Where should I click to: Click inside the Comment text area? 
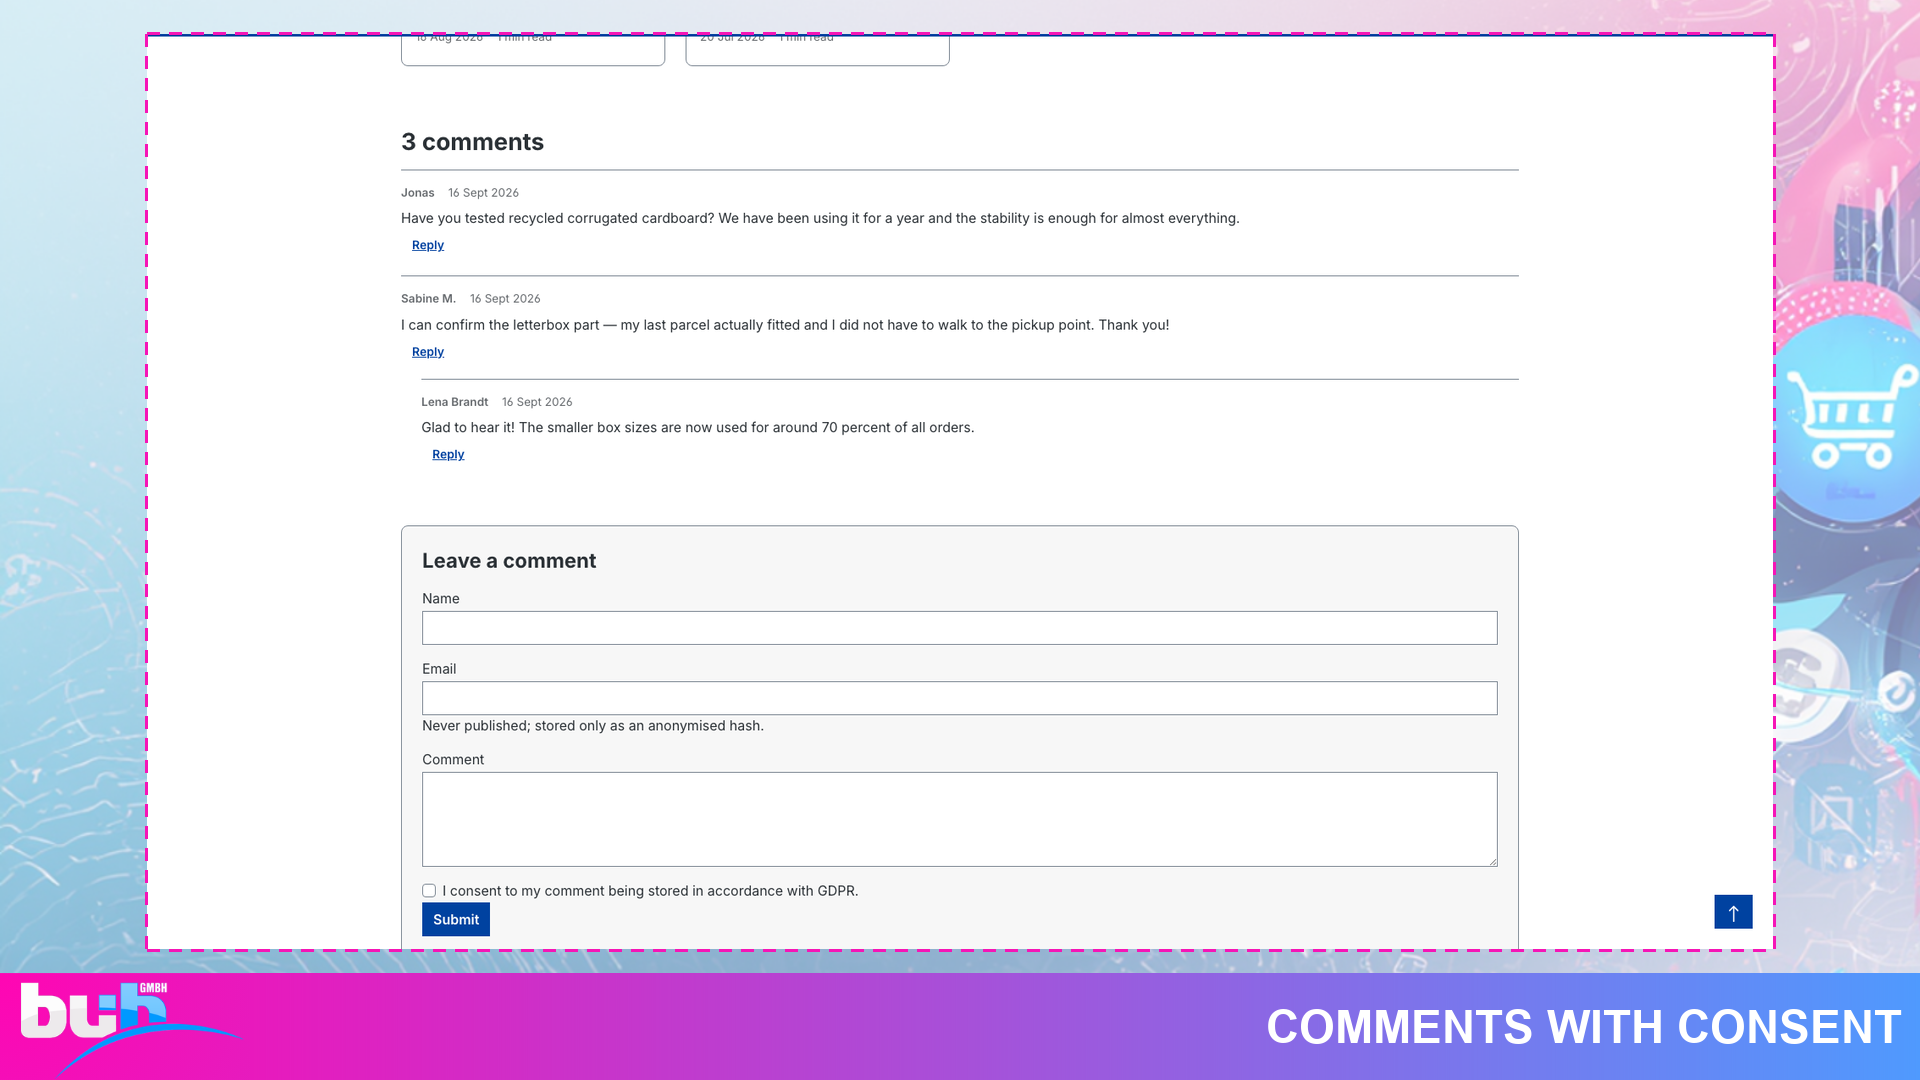(x=960, y=819)
